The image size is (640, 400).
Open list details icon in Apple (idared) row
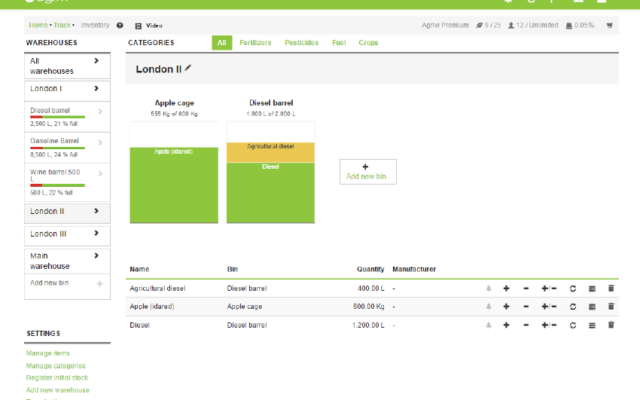pos(592,307)
